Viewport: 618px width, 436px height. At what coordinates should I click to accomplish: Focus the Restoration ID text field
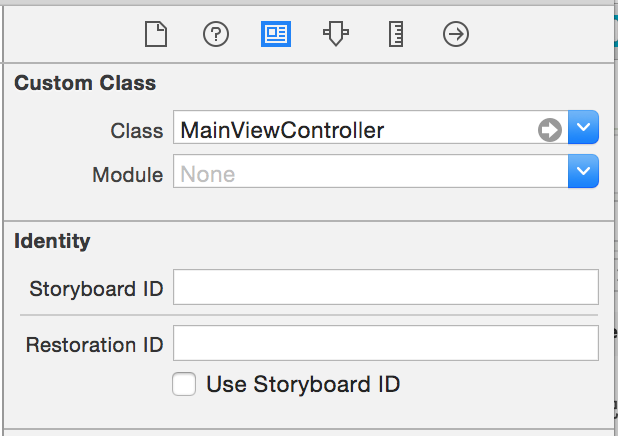[386, 343]
